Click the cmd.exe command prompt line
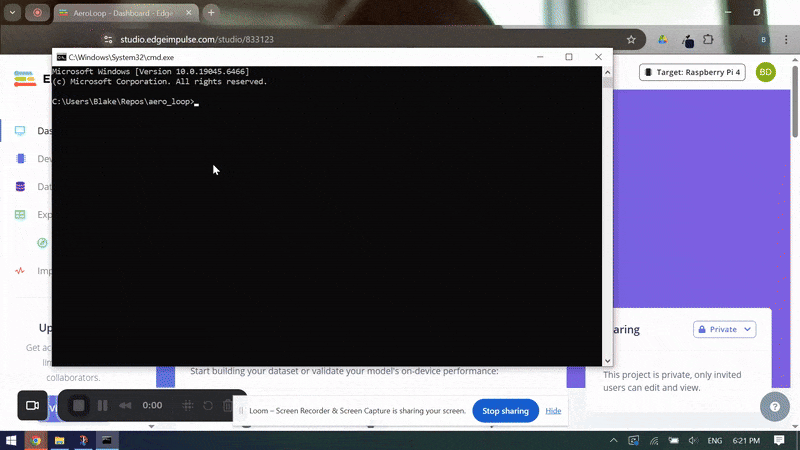The width and height of the screenshot is (800, 450). [x=126, y=102]
